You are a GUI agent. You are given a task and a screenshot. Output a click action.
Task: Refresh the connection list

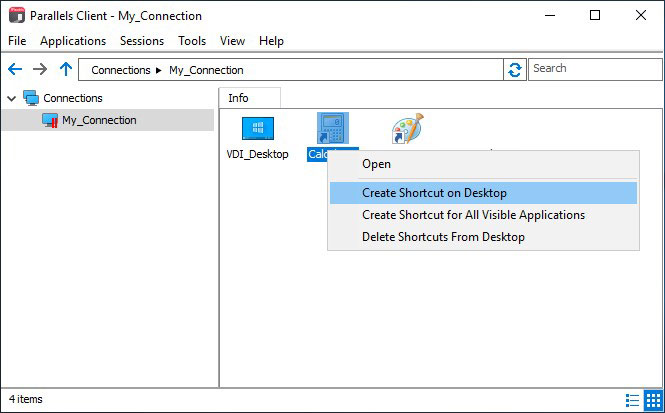[x=515, y=70]
